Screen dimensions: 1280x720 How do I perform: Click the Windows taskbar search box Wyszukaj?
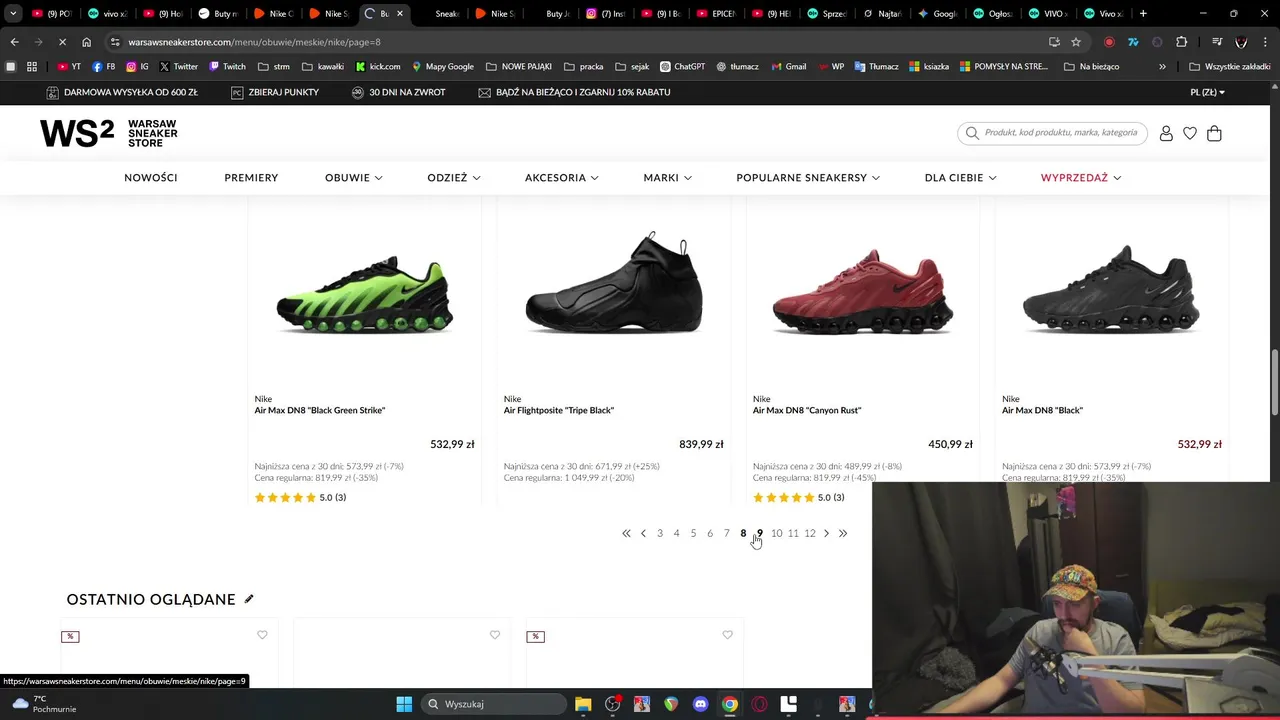(x=494, y=704)
